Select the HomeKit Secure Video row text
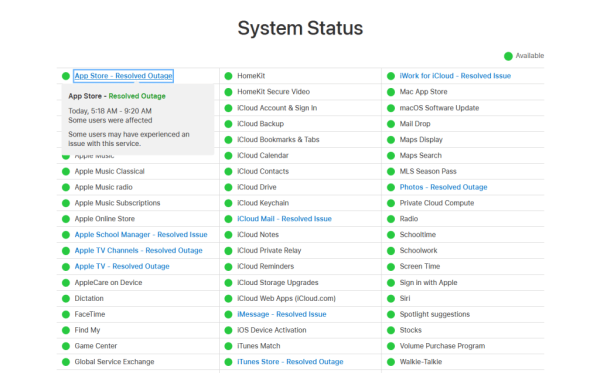The height and width of the screenshot is (373, 600). 273,92
